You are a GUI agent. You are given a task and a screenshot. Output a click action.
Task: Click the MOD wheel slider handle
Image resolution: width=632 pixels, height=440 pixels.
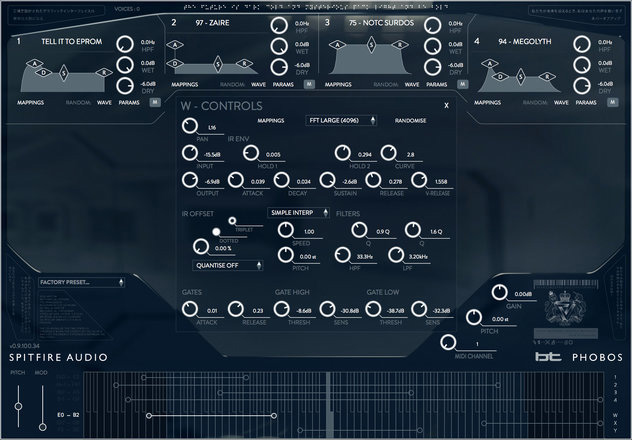(42, 427)
